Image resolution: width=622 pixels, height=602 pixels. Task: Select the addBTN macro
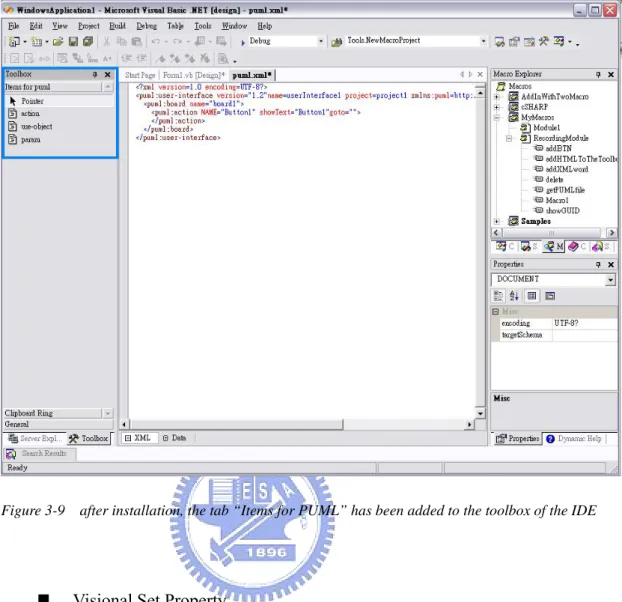pyautogui.click(x=559, y=149)
